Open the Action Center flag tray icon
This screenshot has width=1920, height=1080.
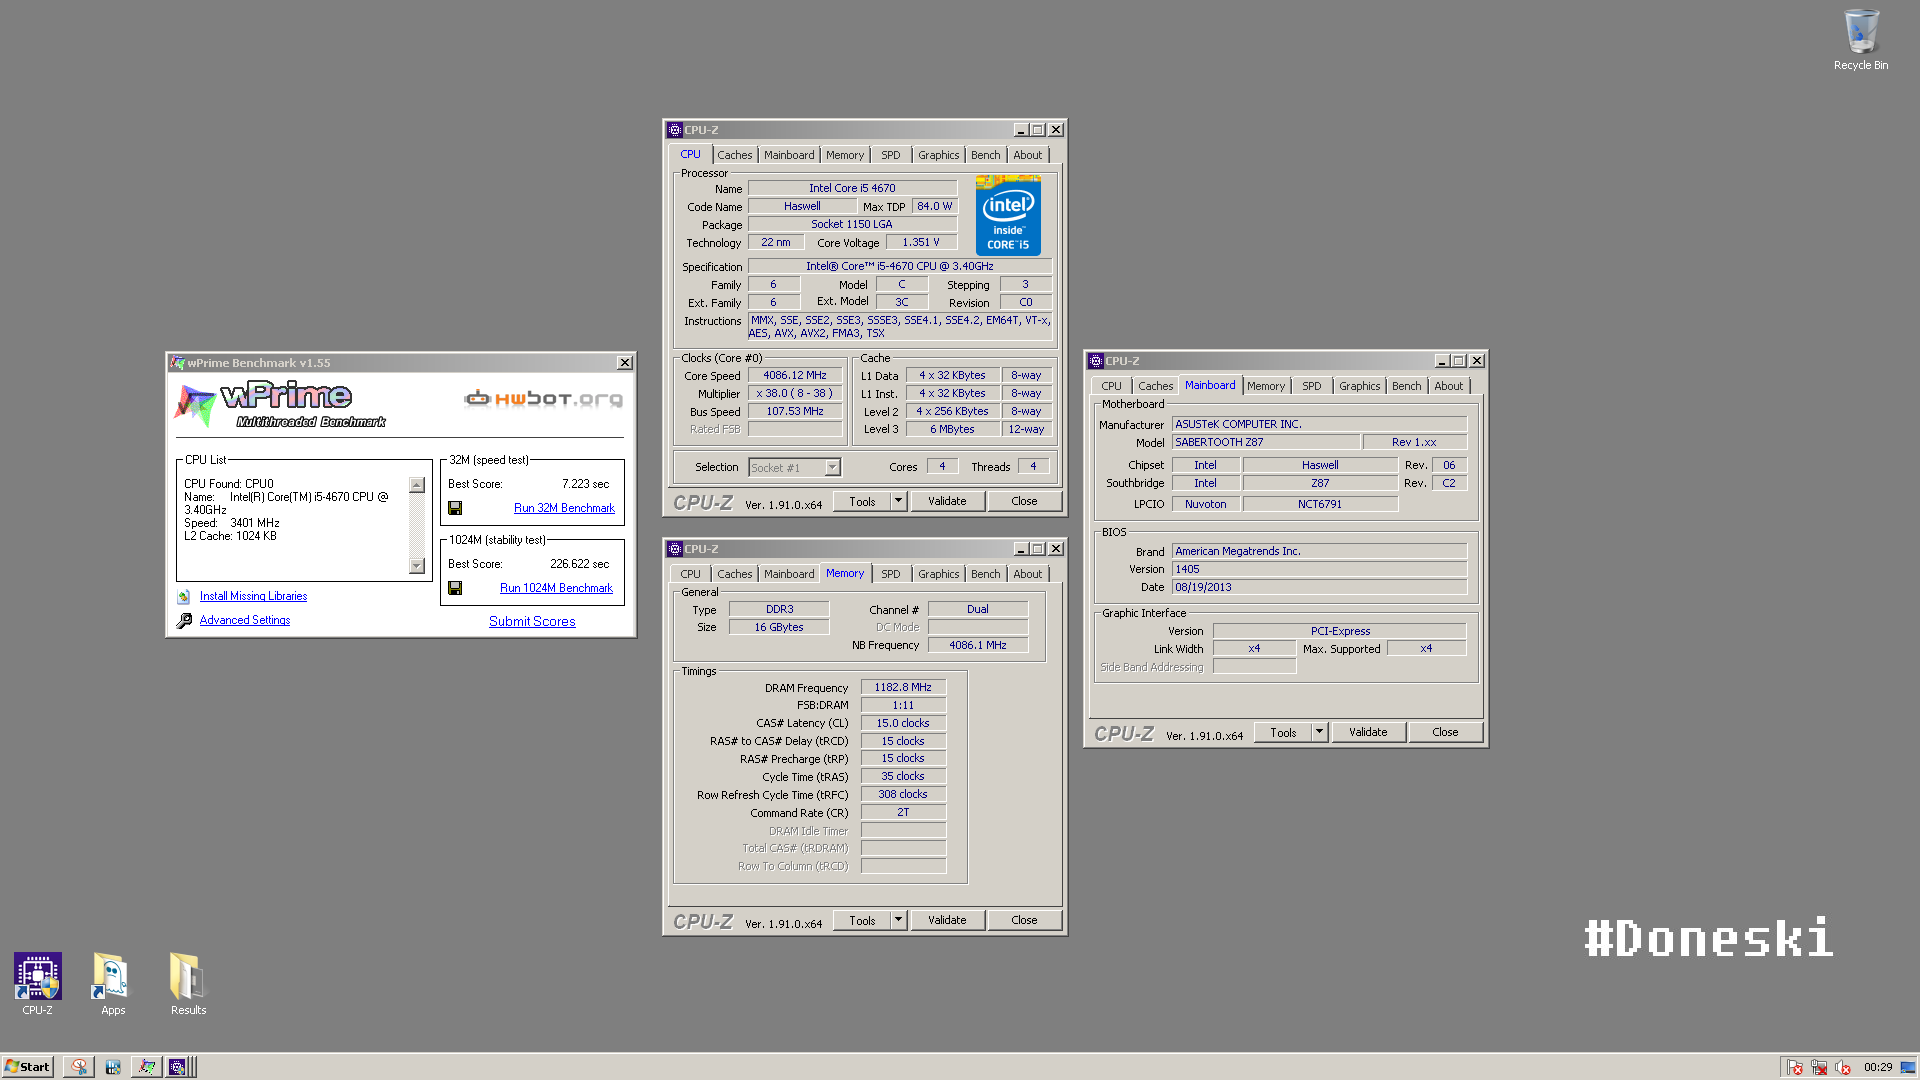tap(1795, 1067)
